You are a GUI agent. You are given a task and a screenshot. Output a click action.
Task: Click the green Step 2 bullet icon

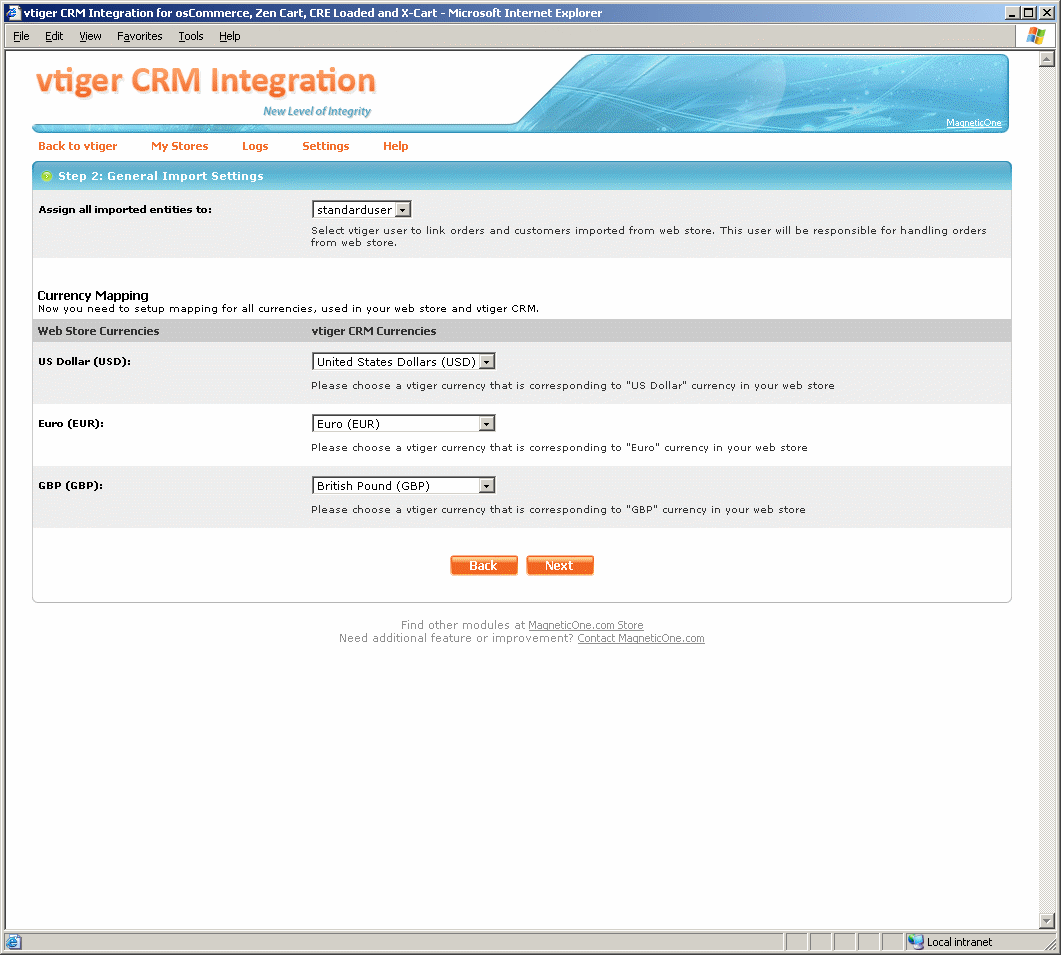(x=46, y=176)
